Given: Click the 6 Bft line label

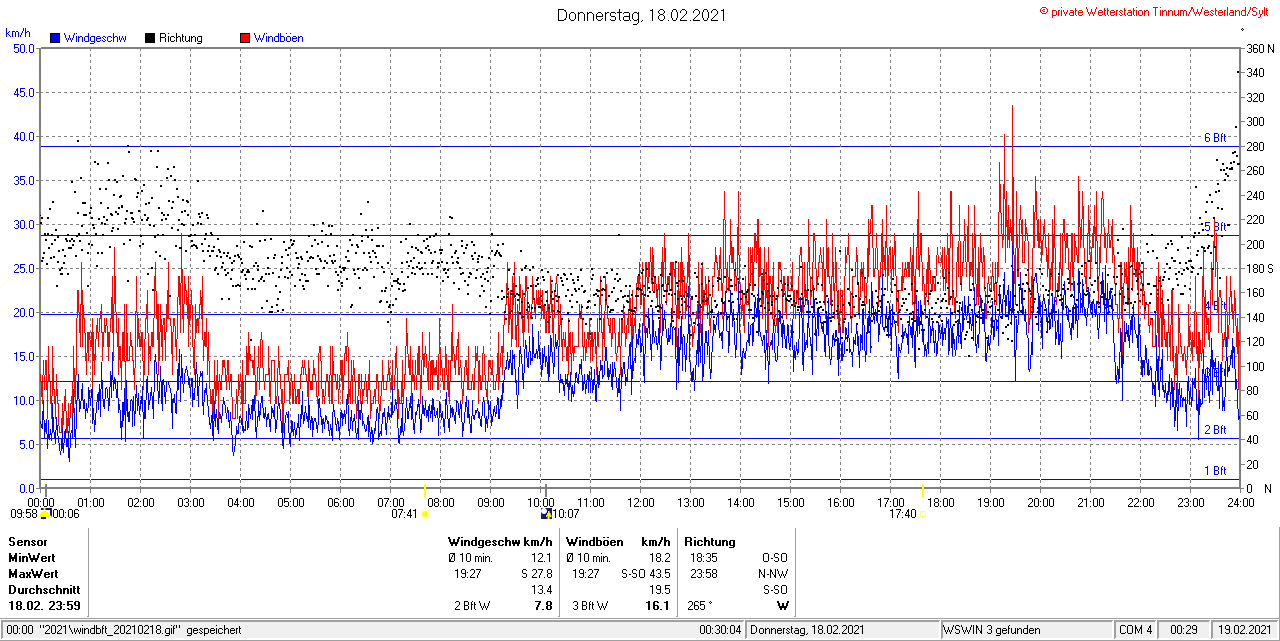Looking at the screenshot, I should pyautogui.click(x=1214, y=138).
